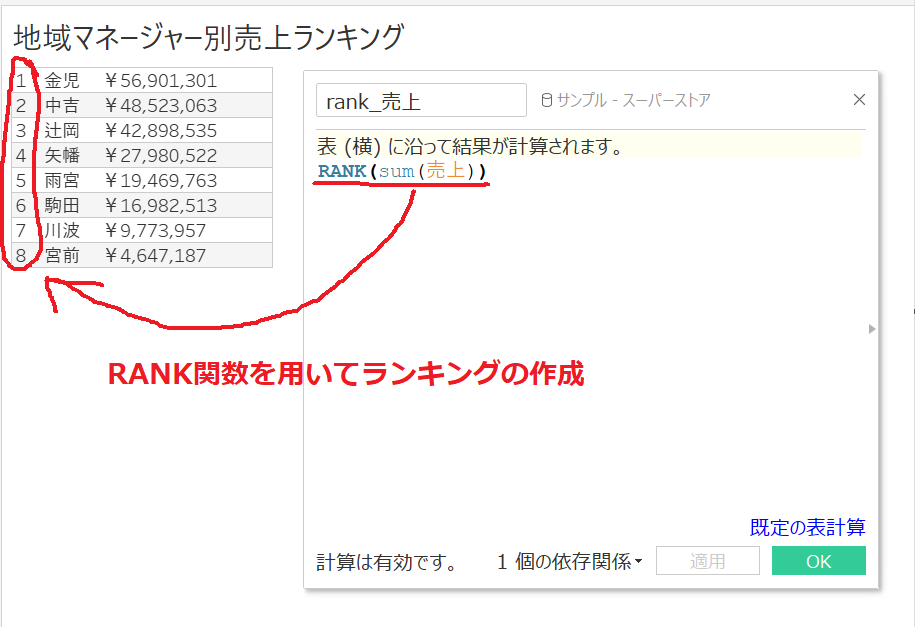Open the 1 個の依存関係 dropdown

click(x=569, y=562)
